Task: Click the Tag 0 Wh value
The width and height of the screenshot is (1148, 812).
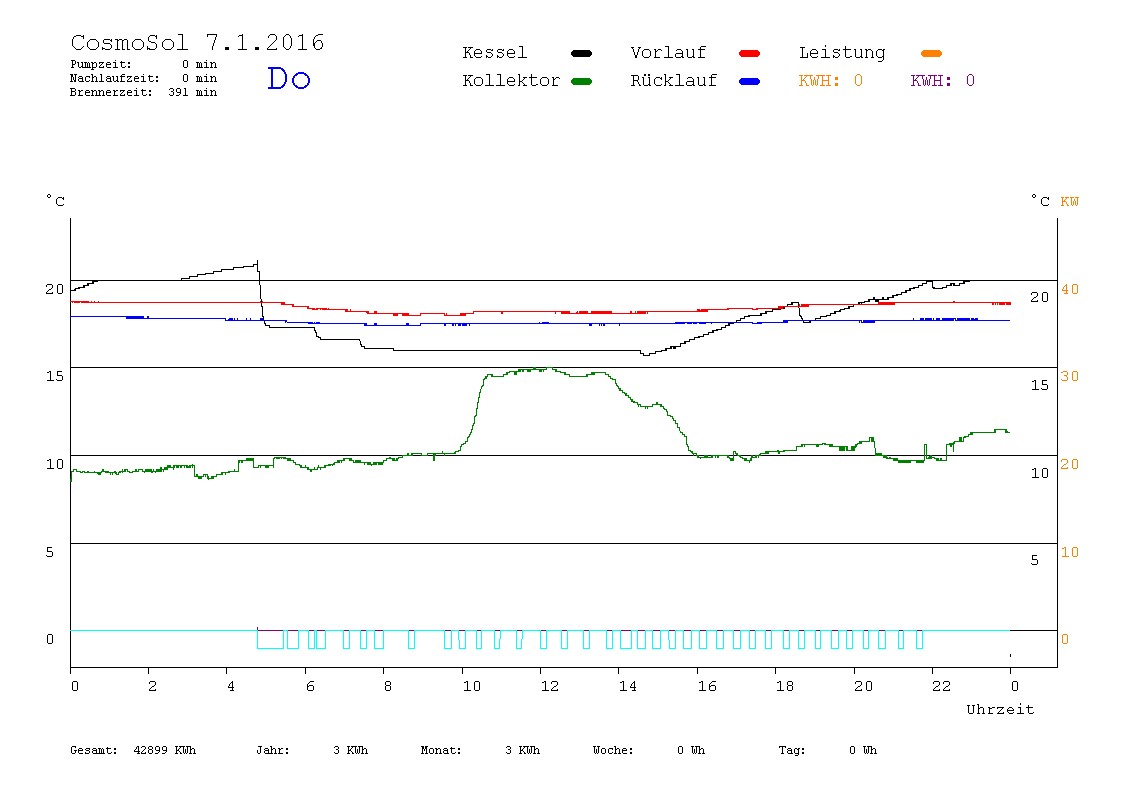Action: pos(827,750)
